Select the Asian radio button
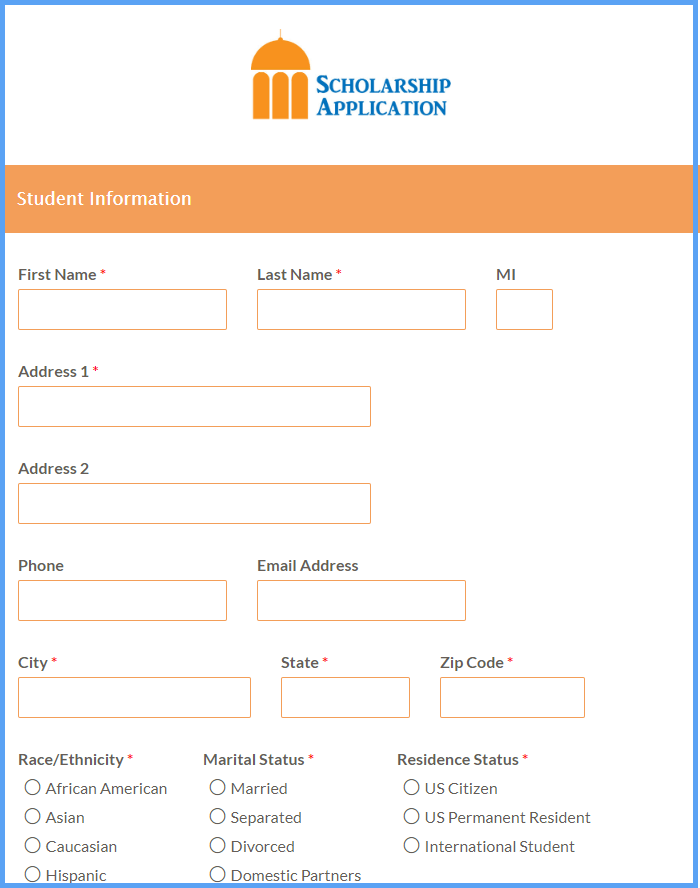The height and width of the screenshot is (888, 700). [33, 817]
